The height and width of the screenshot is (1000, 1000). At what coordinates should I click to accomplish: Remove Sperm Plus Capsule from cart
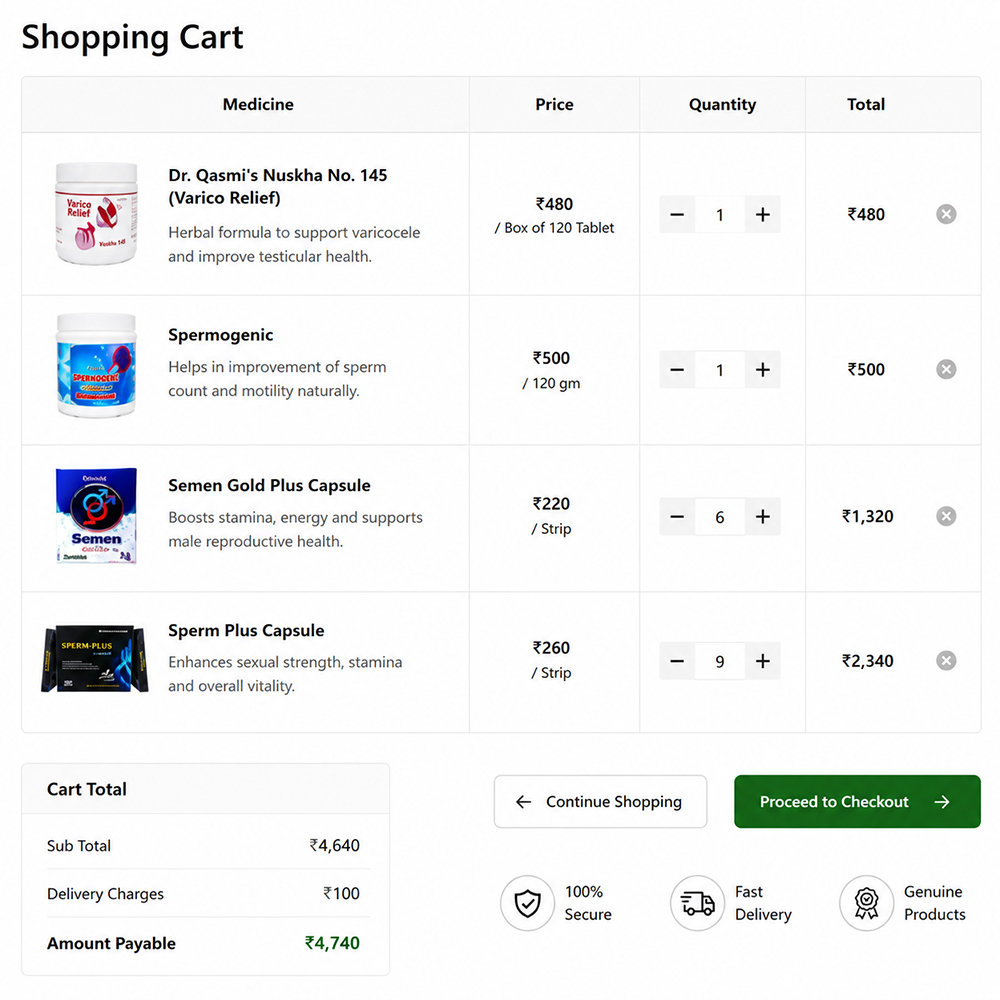[x=946, y=661]
